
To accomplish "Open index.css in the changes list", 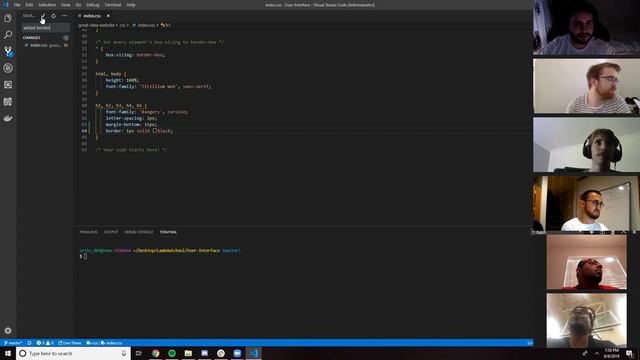I will click(45, 45).
